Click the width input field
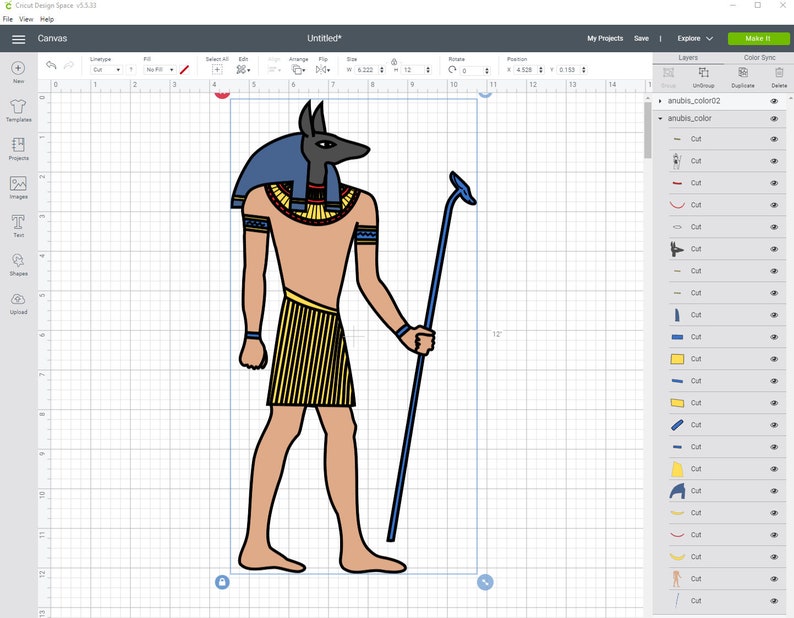This screenshot has height=618, width=794. (x=366, y=70)
